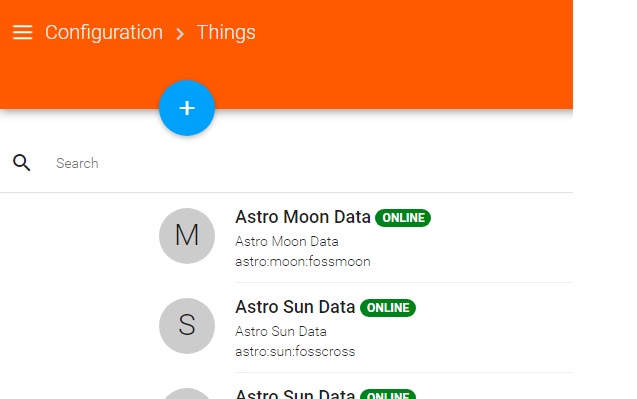The height and width of the screenshot is (399, 637).
Task: Click astro:moon:fossmoon identifier text
Action: (303, 261)
